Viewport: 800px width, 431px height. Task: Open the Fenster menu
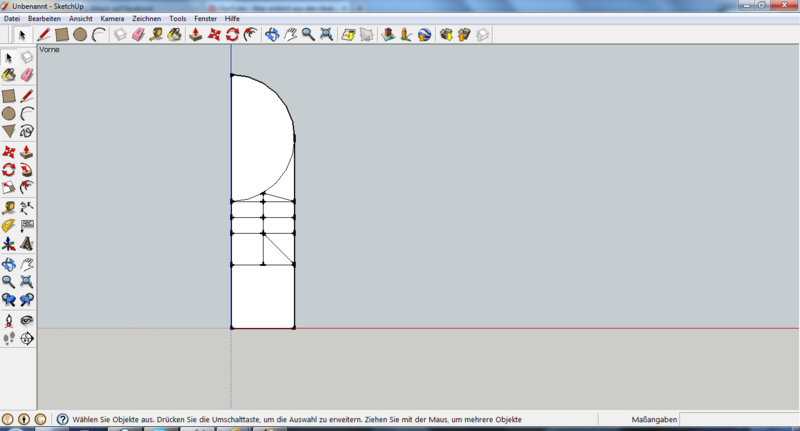coord(206,19)
